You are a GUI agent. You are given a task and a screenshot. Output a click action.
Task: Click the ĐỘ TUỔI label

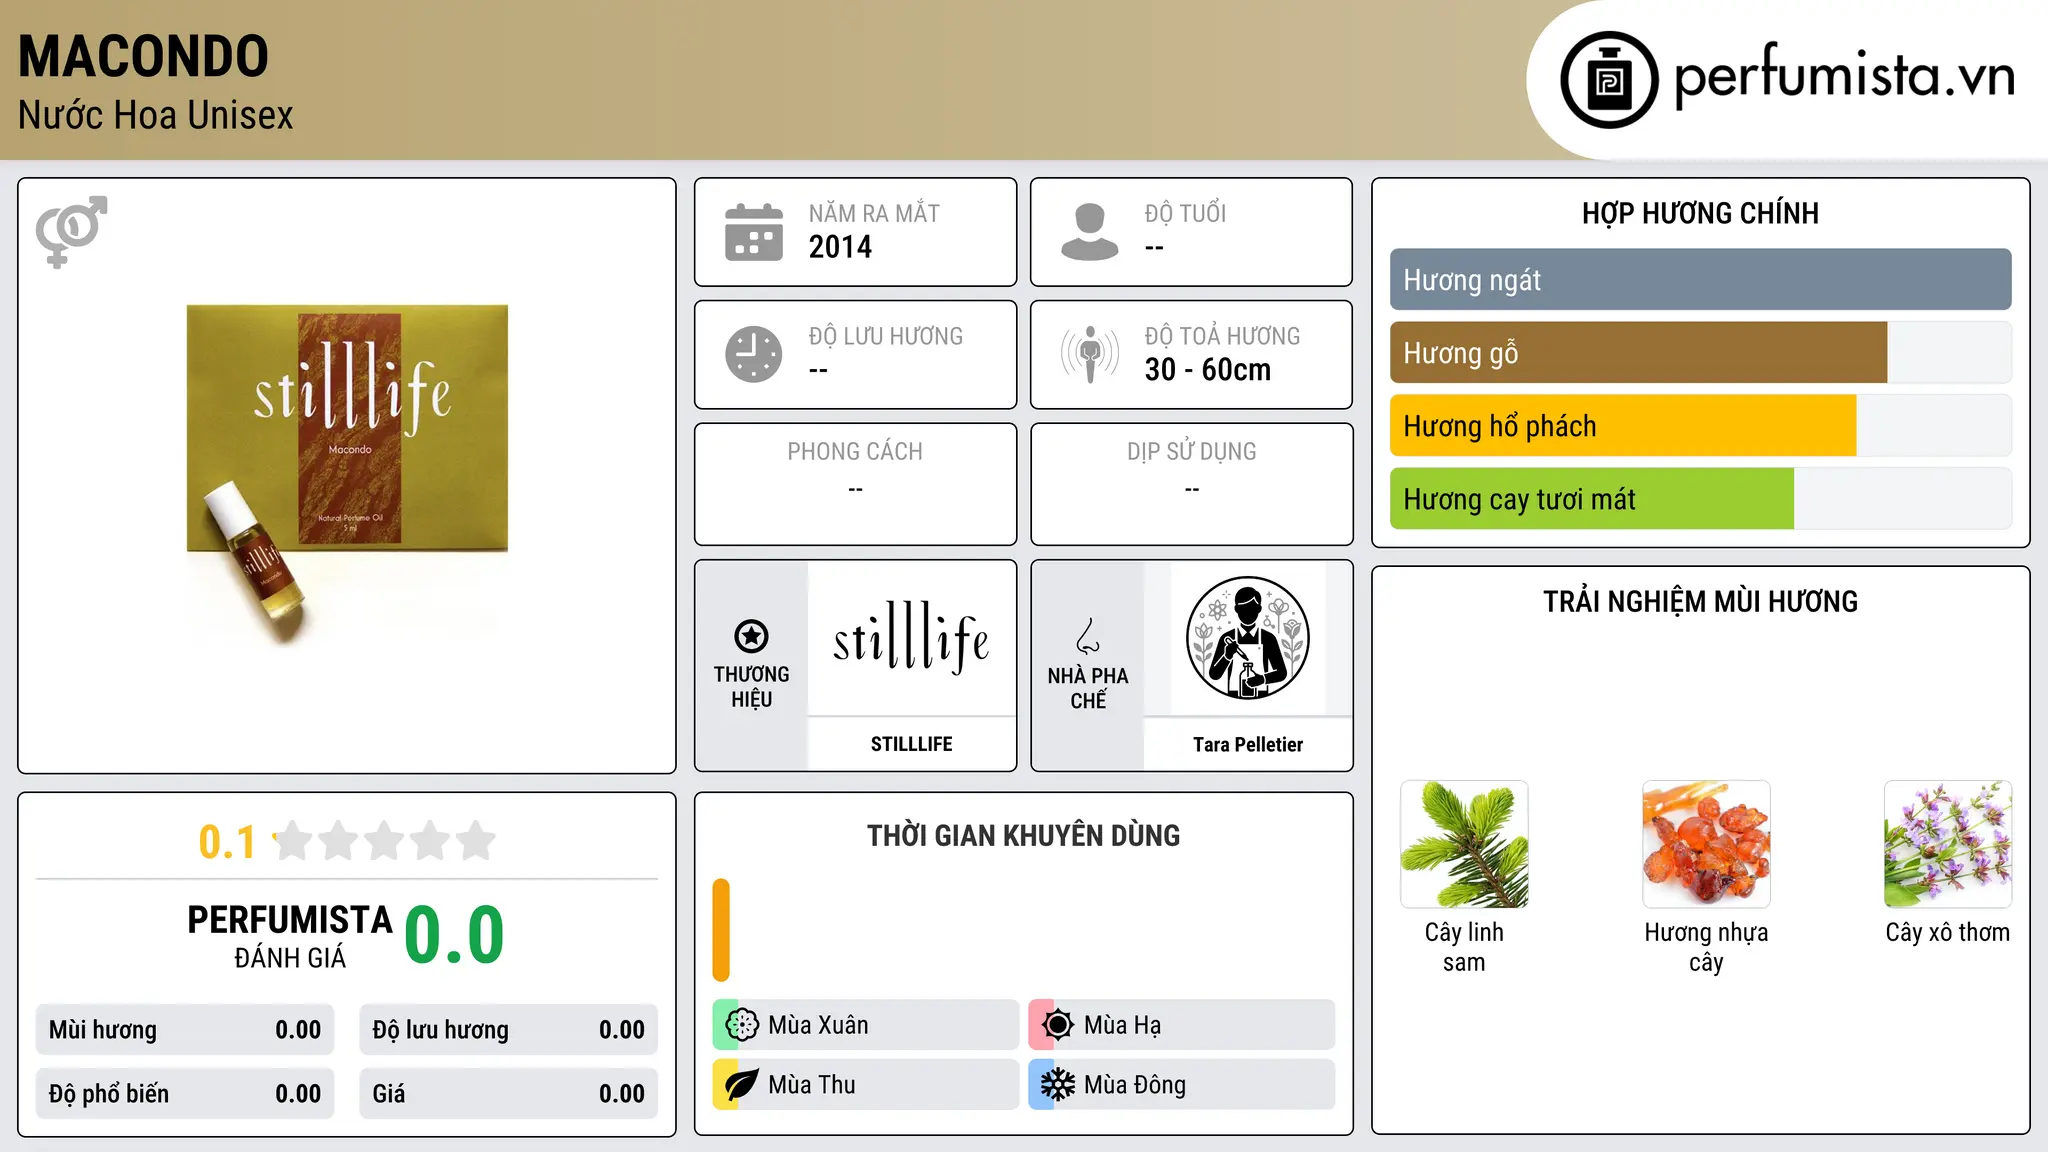1185,214
